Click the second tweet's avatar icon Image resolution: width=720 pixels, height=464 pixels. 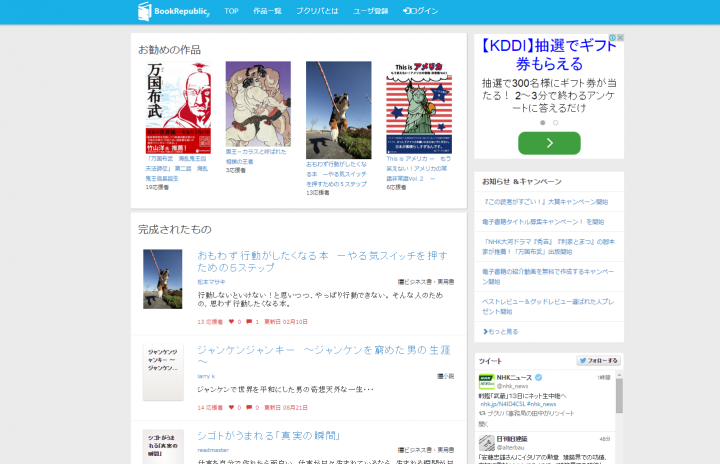(x=486, y=443)
